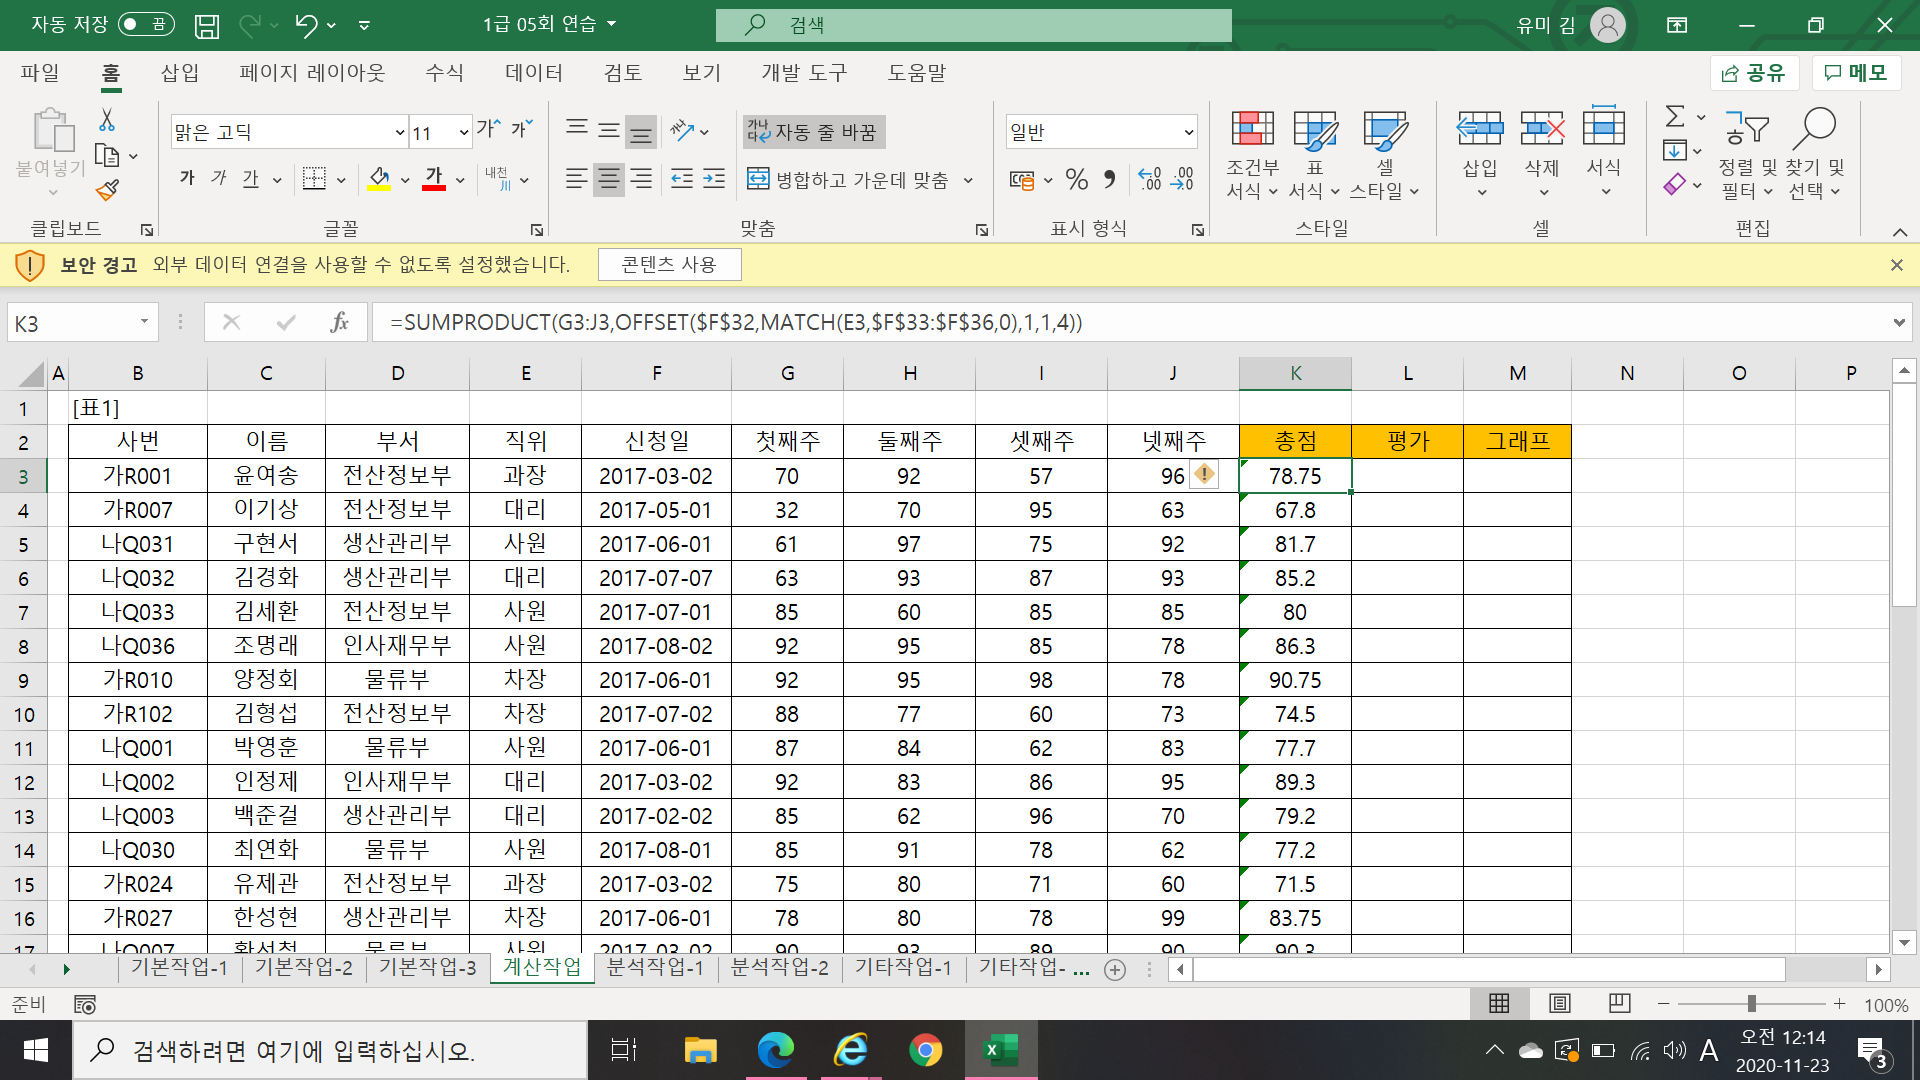This screenshot has width=1920, height=1080.
Task: Switch to Page Layout view in status bar
Action: (x=1560, y=1004)
